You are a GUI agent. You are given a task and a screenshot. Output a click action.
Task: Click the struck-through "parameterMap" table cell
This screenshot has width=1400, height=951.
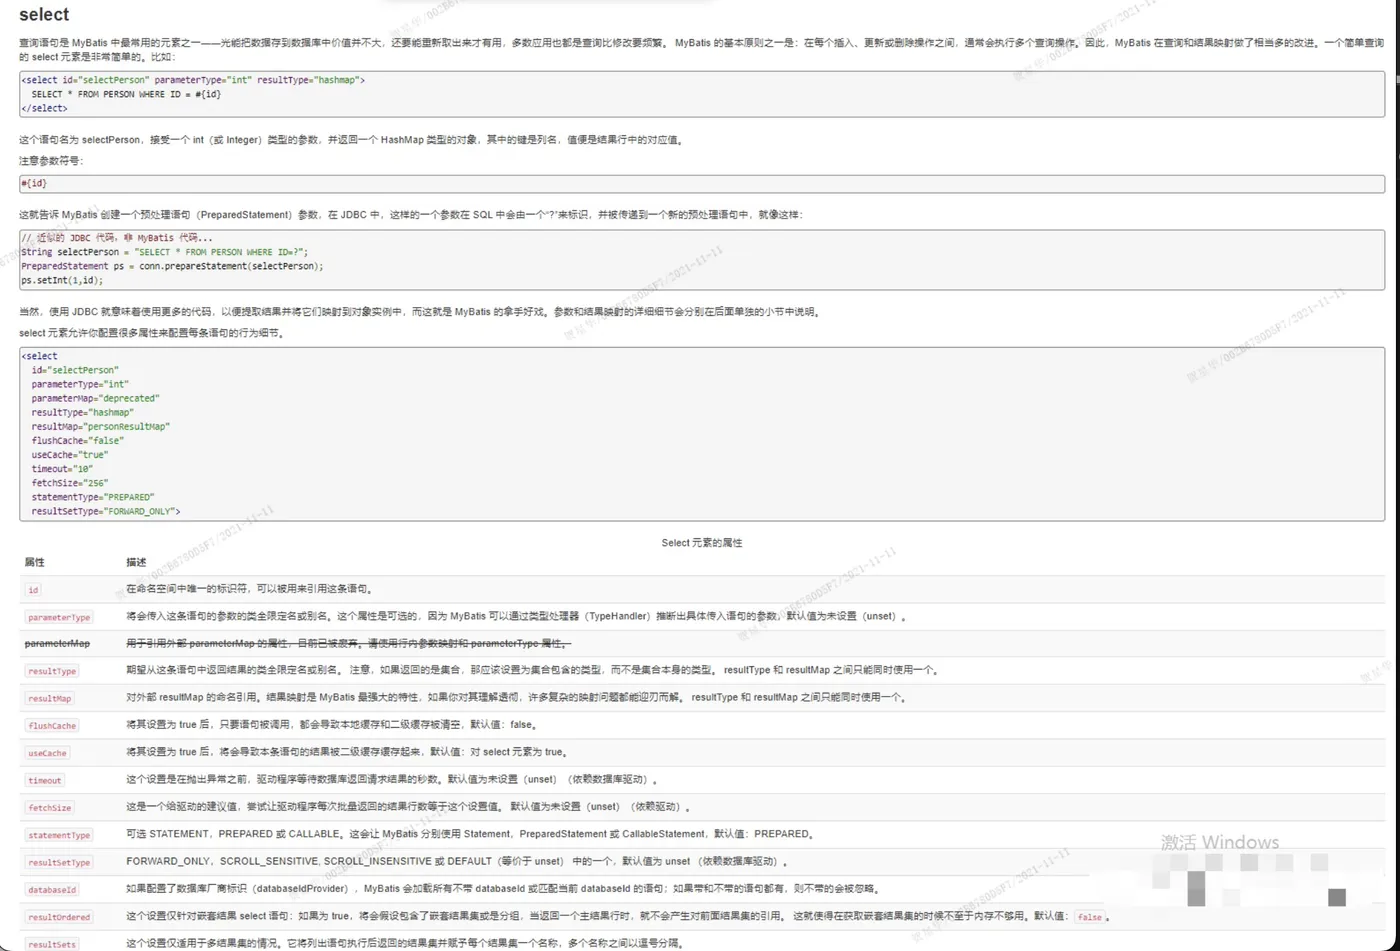pos(57,644)
